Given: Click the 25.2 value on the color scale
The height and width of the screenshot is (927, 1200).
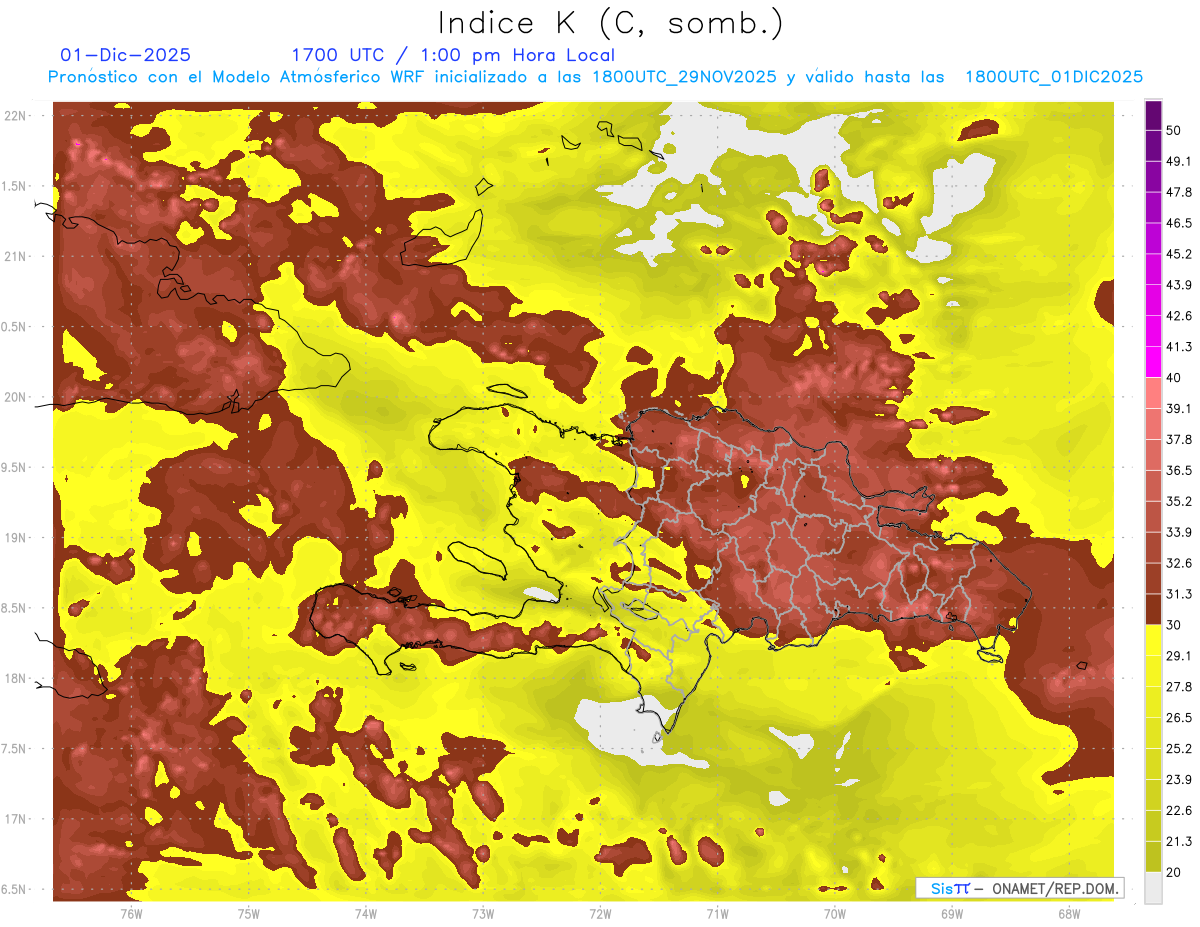Looking at the screenshot, I should click(1178, 749).
